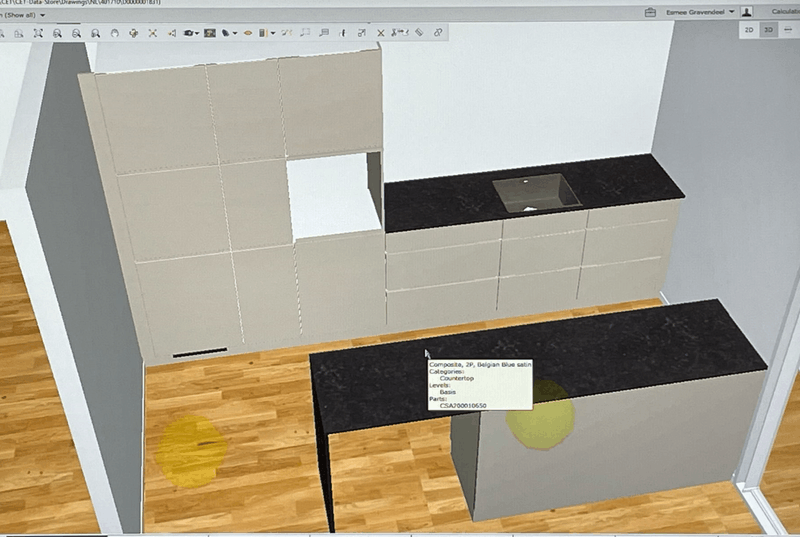Viewport: 800px width, 537px height.
Task: Click the diagonal arrow box icon
Action: coord(362,33)
